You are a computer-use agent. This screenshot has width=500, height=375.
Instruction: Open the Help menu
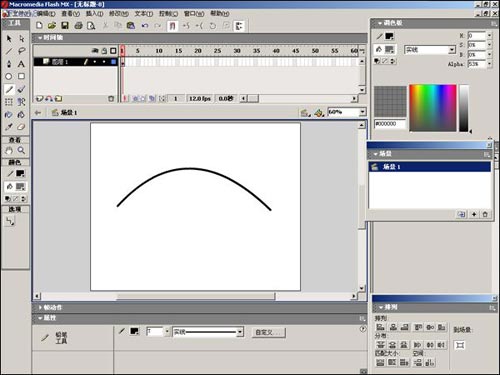(220, 13)
